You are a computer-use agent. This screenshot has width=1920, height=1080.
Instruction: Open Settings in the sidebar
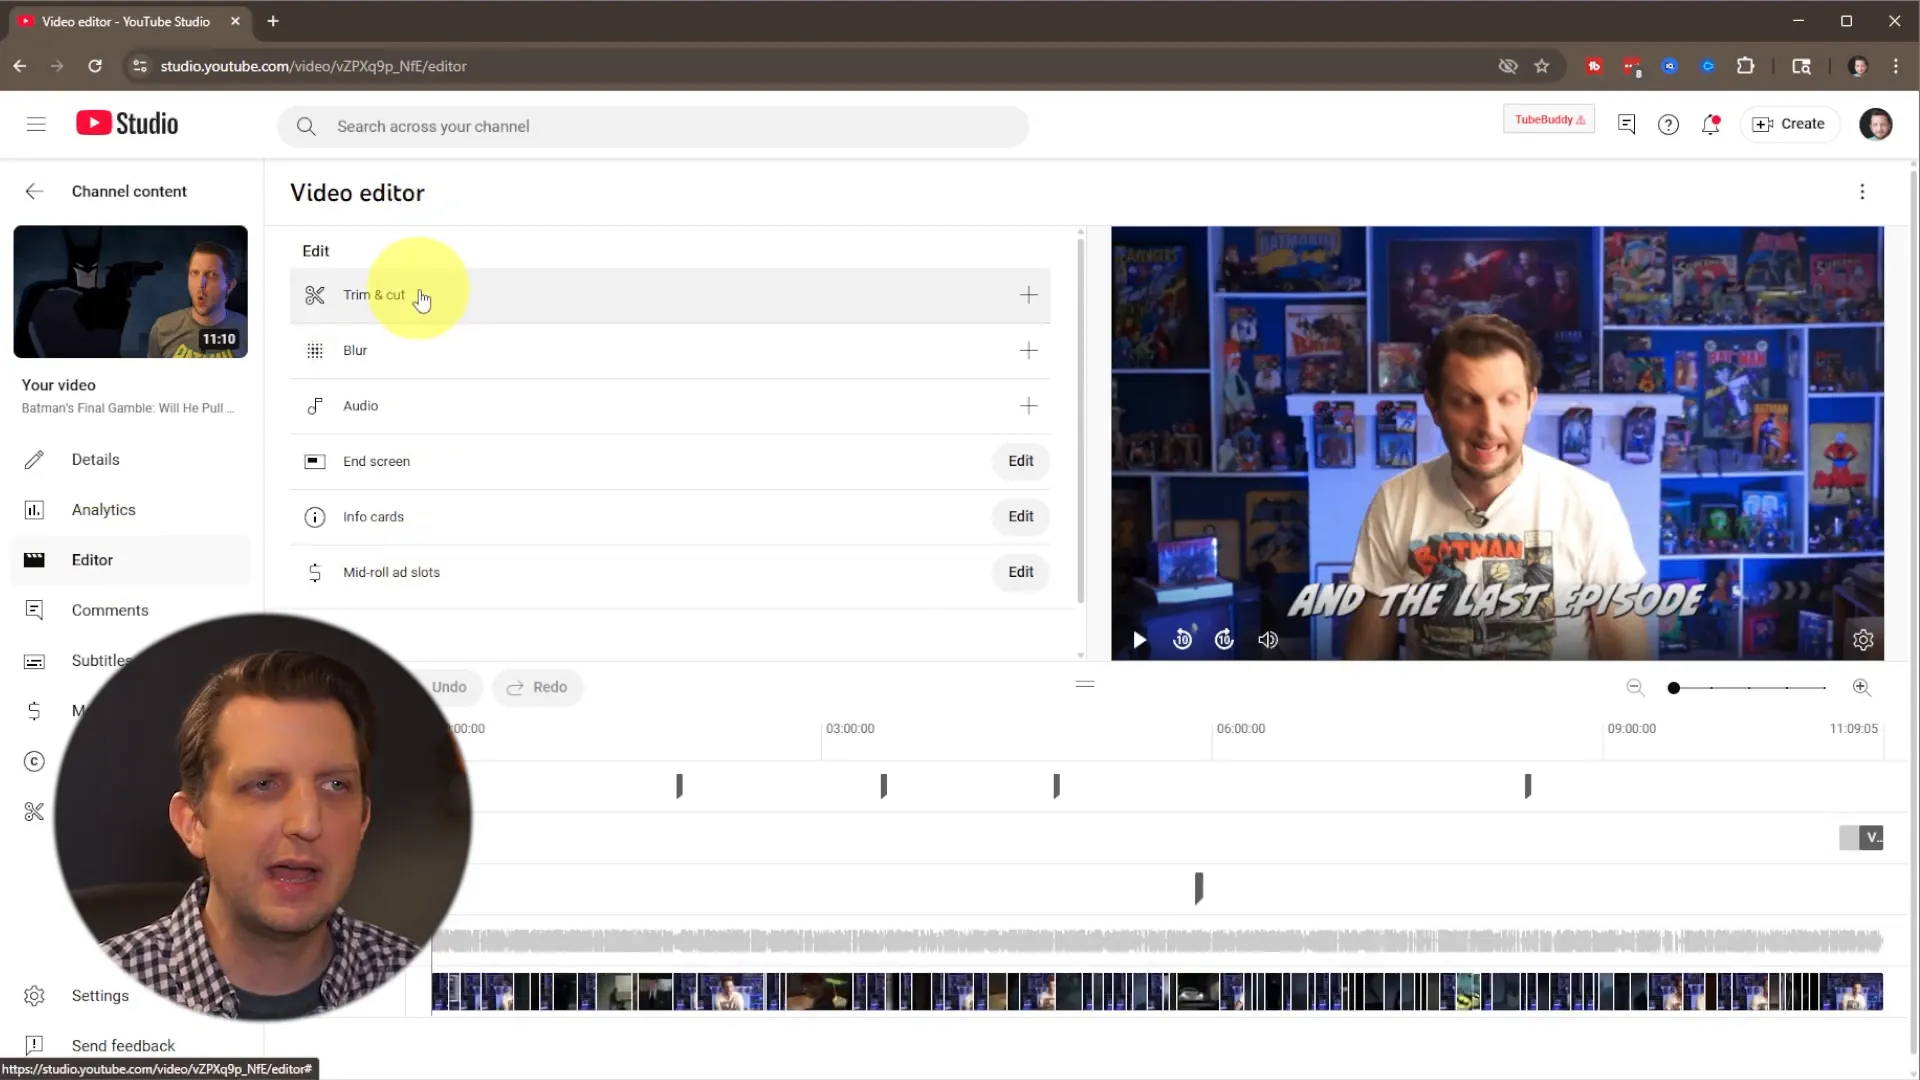(100, 996)
